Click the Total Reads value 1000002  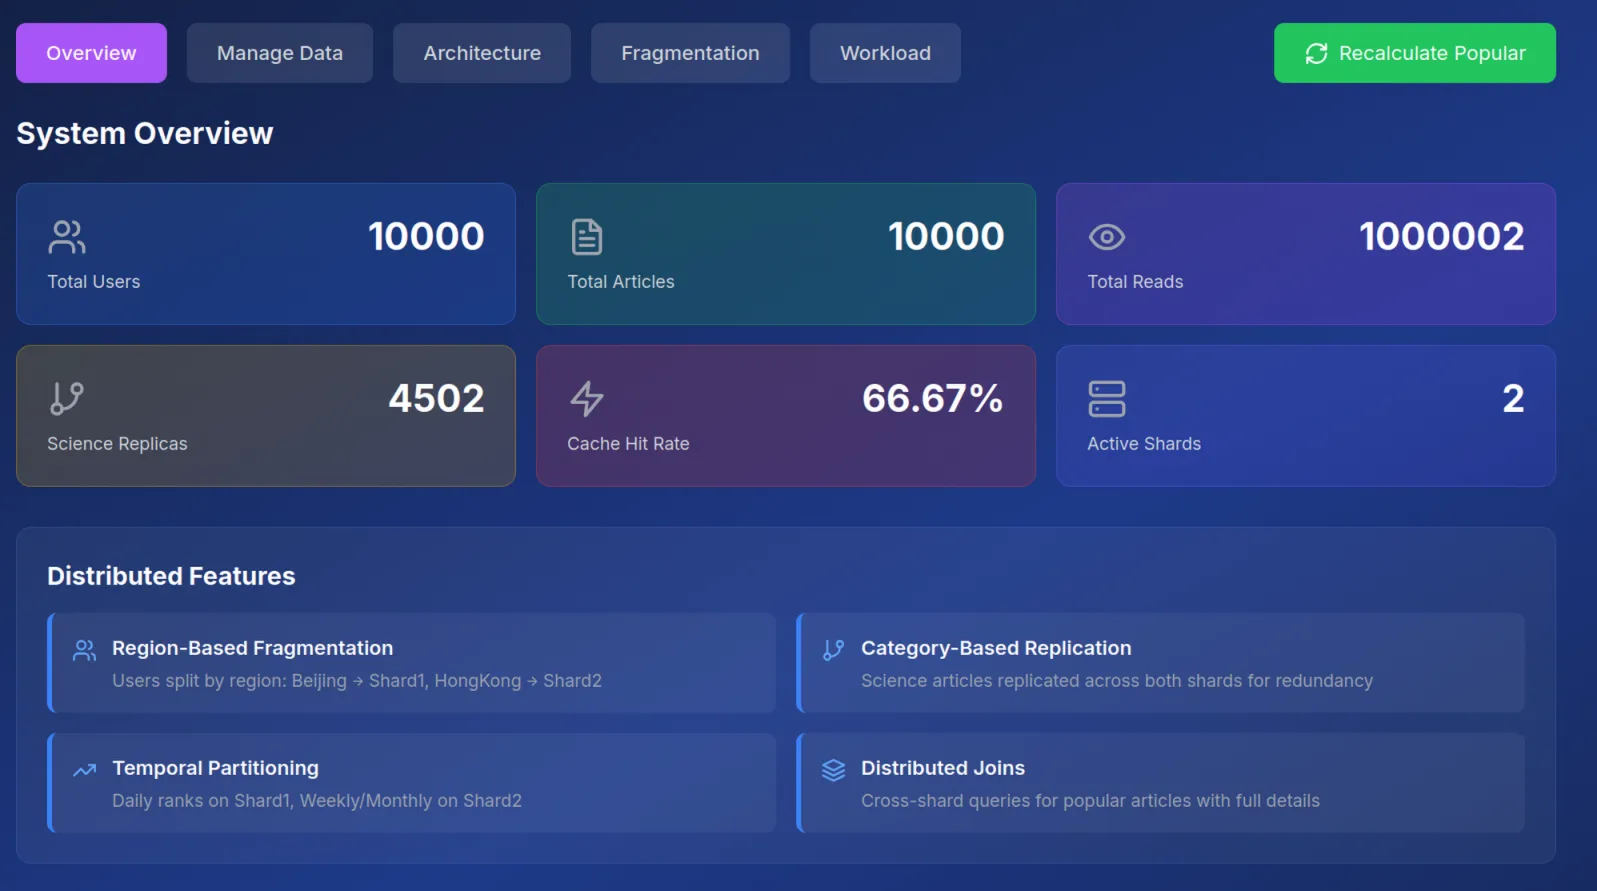1442,237
